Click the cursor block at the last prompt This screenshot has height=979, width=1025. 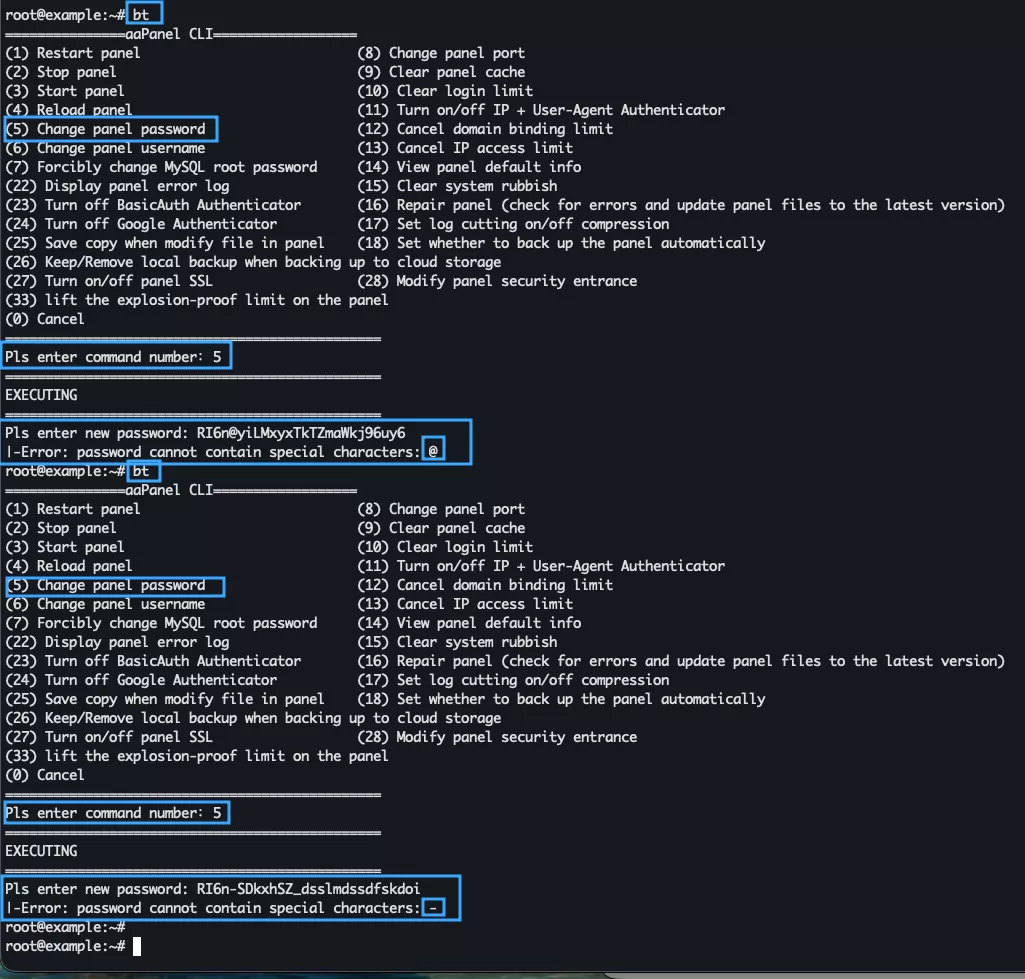click(x=137, y=946)
